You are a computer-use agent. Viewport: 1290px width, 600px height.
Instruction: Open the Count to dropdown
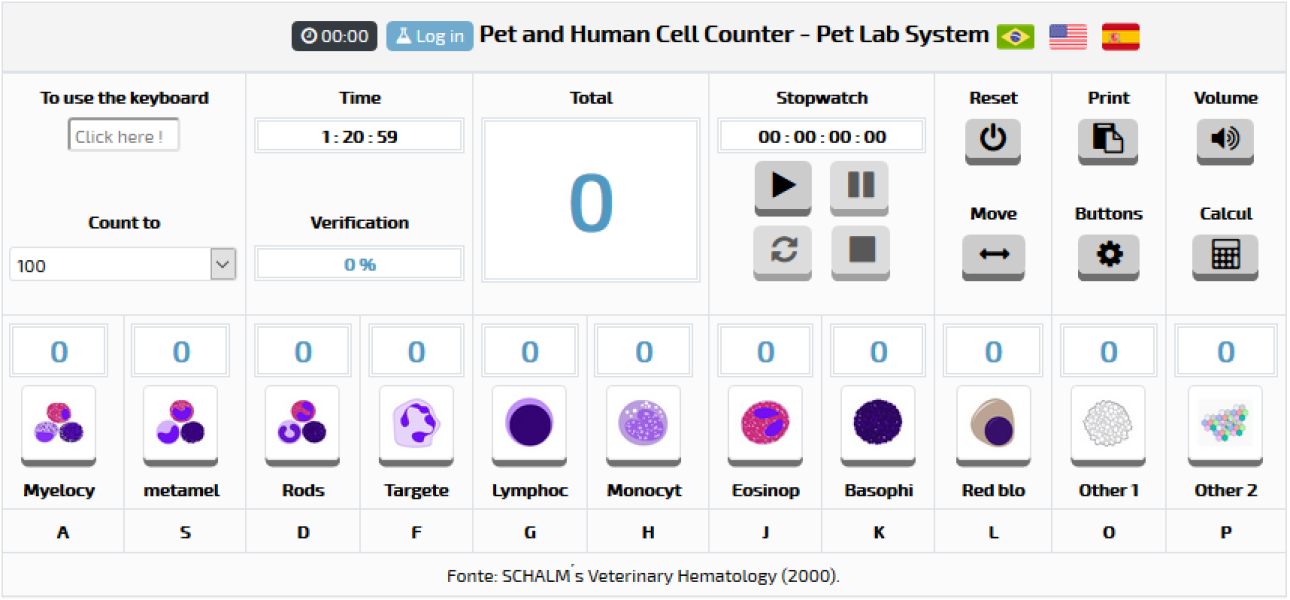pos(123,265)
